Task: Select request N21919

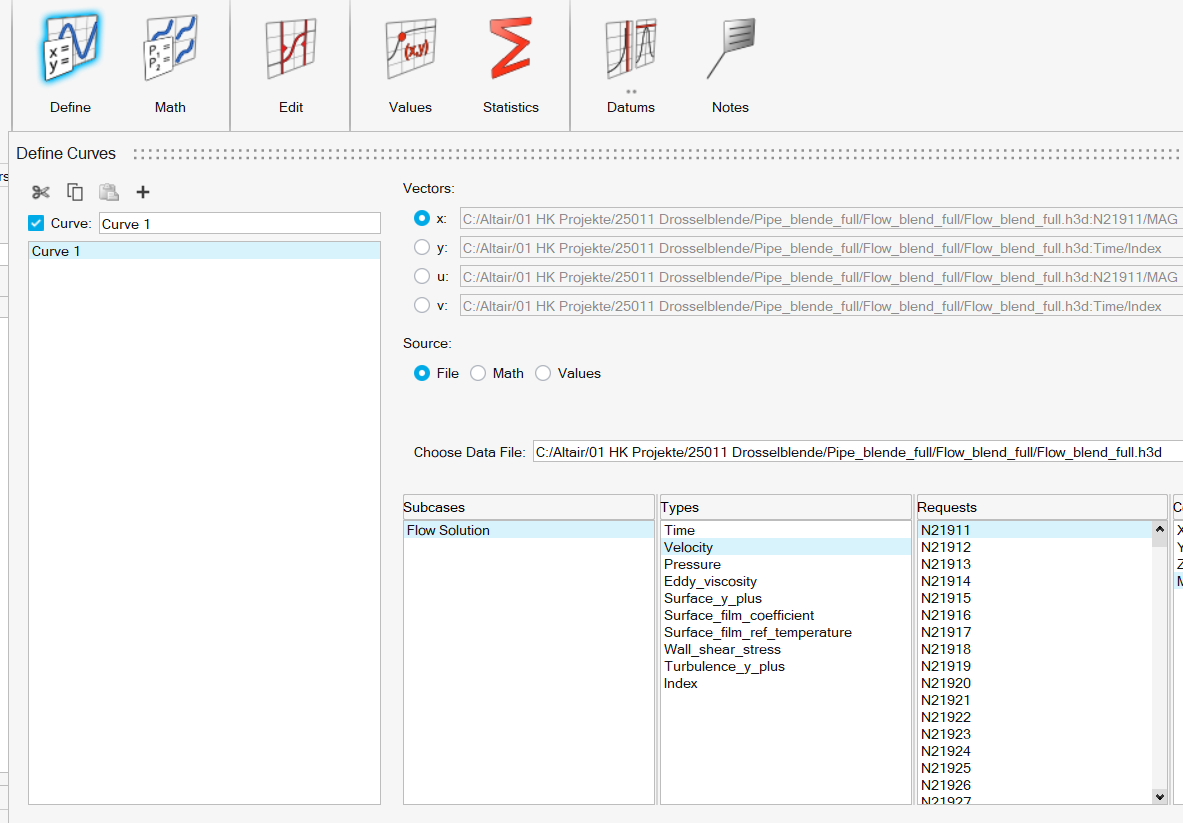Action: (x=1035, y=666)
